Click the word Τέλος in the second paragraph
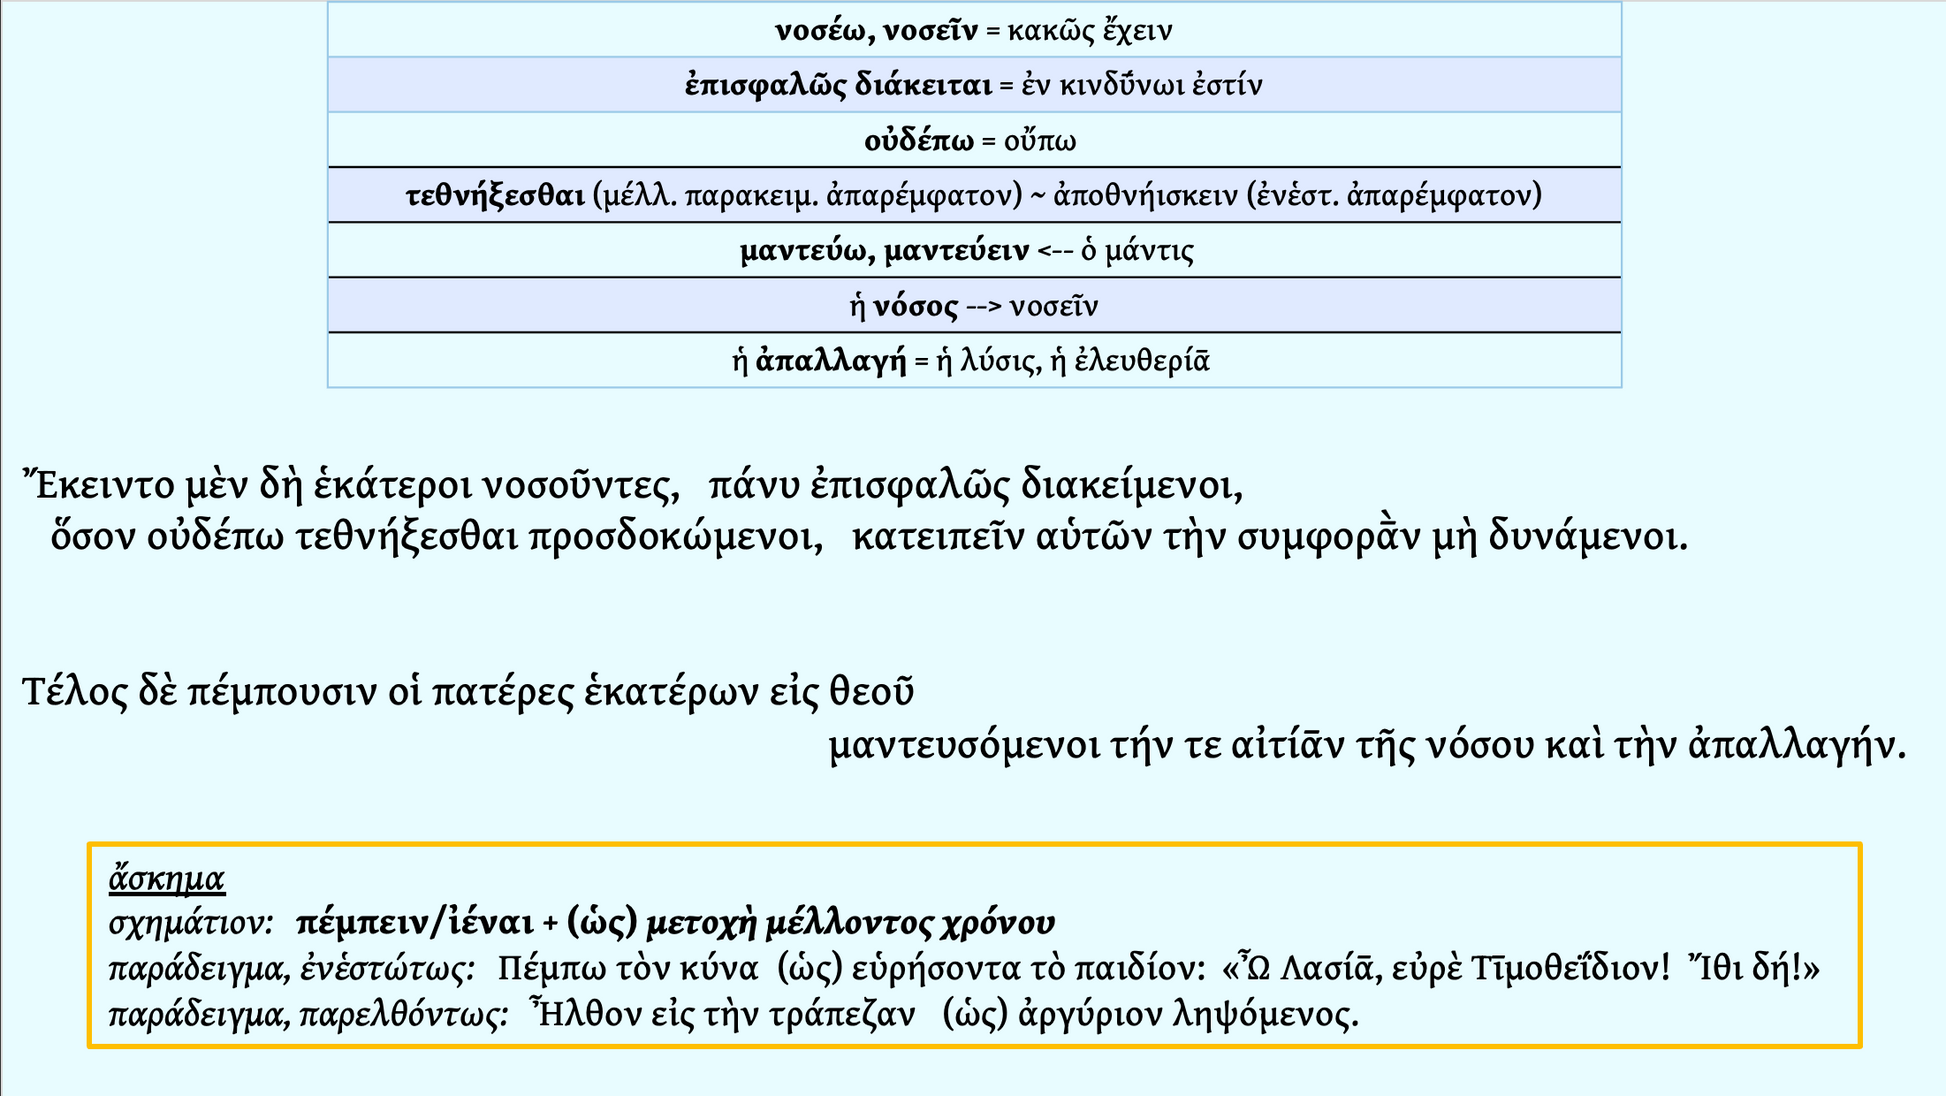Image resolution: width=1946 pixels, height=1096 pixels. pos(75,692)
